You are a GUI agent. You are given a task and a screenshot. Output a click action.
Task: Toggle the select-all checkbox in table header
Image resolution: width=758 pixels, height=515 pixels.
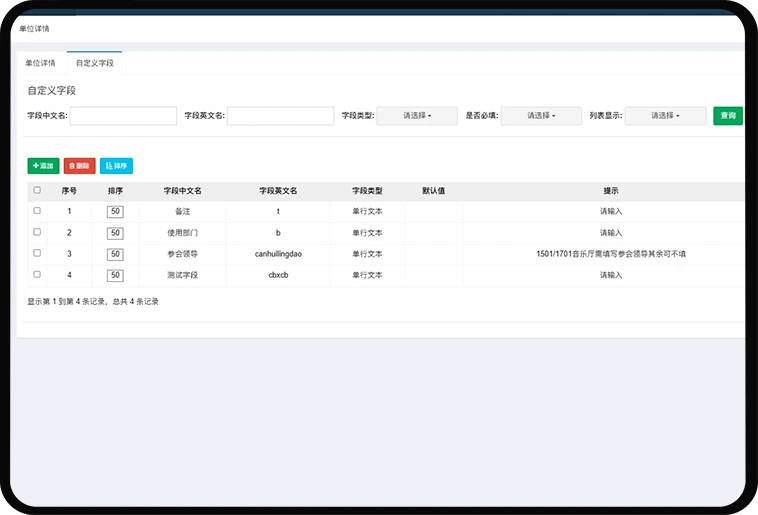point(37,190)
